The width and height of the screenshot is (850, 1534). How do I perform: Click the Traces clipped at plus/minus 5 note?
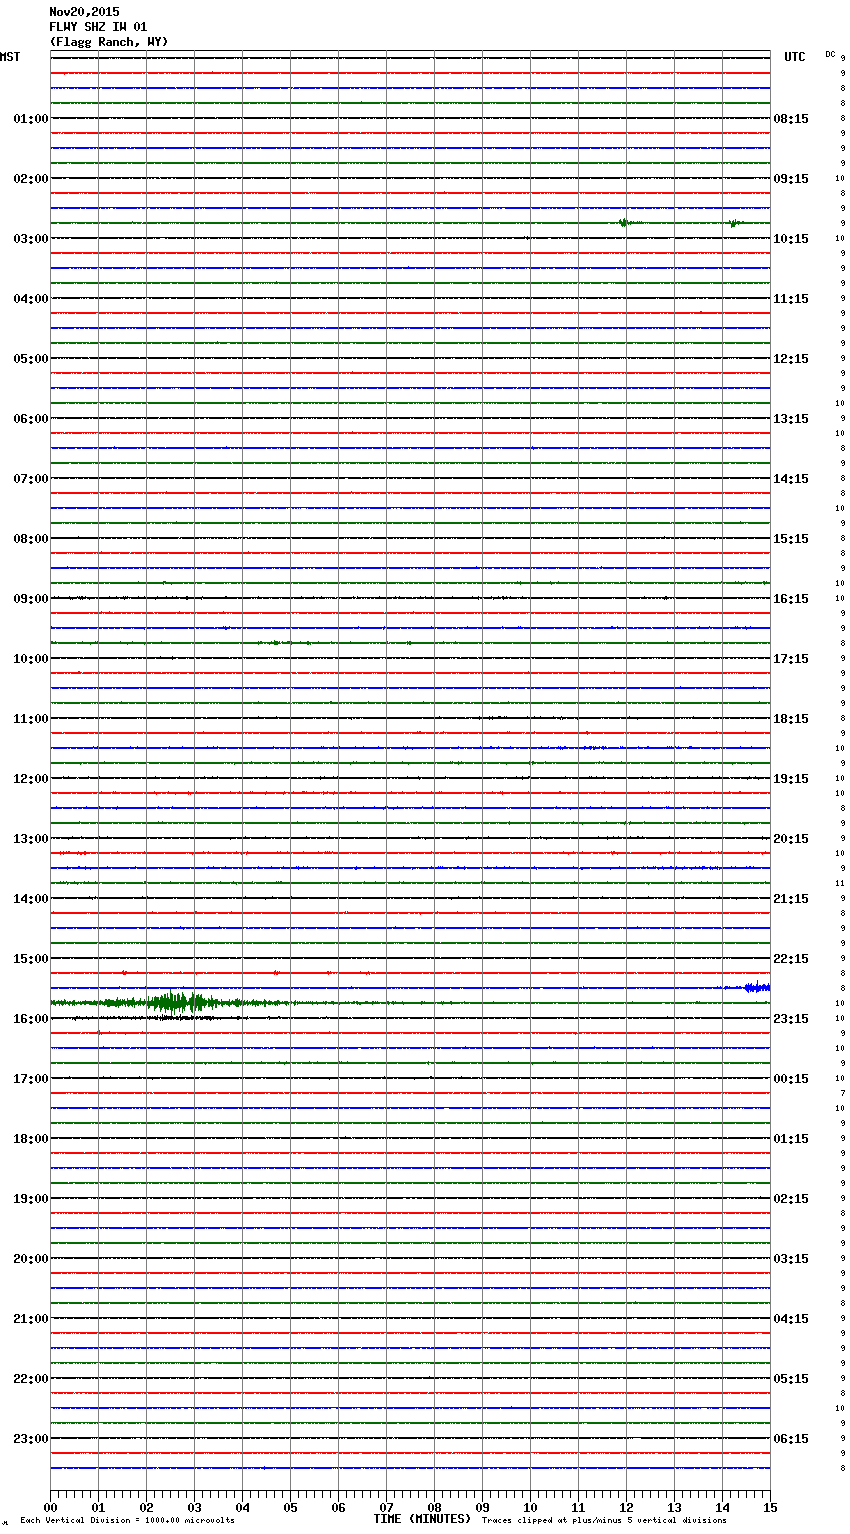(604, 1521)
